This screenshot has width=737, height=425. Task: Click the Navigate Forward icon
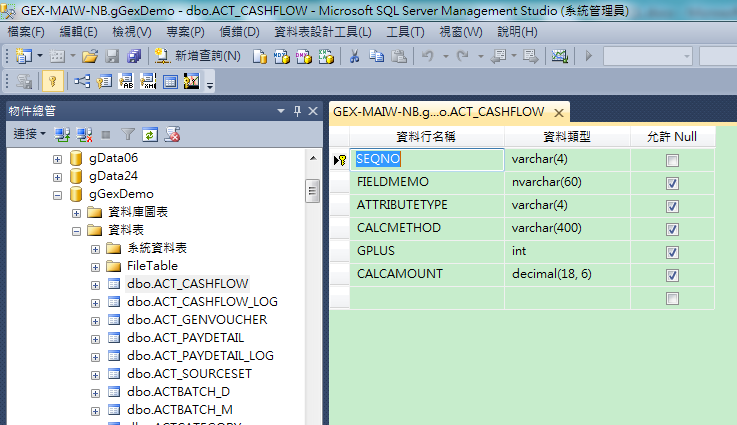pyautogui.click(x=530, y=56)
